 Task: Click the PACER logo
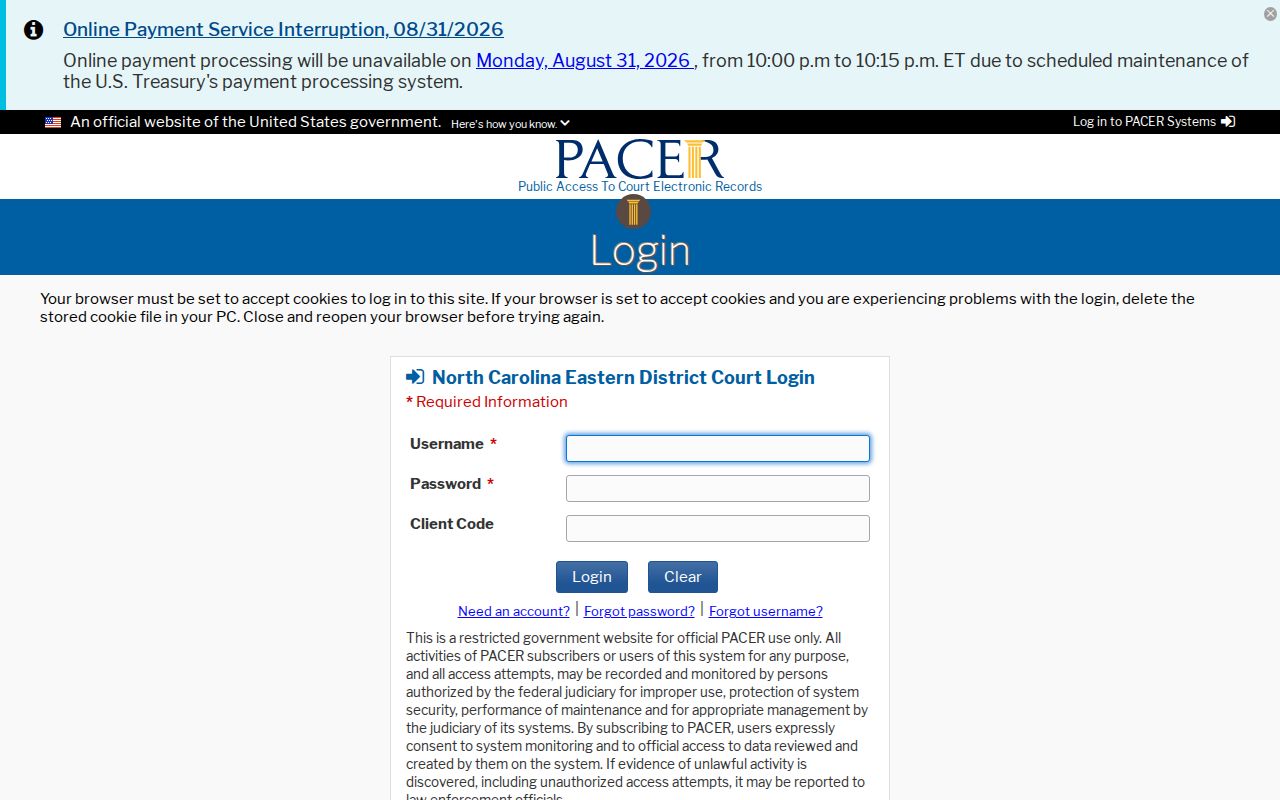[639, 159]
